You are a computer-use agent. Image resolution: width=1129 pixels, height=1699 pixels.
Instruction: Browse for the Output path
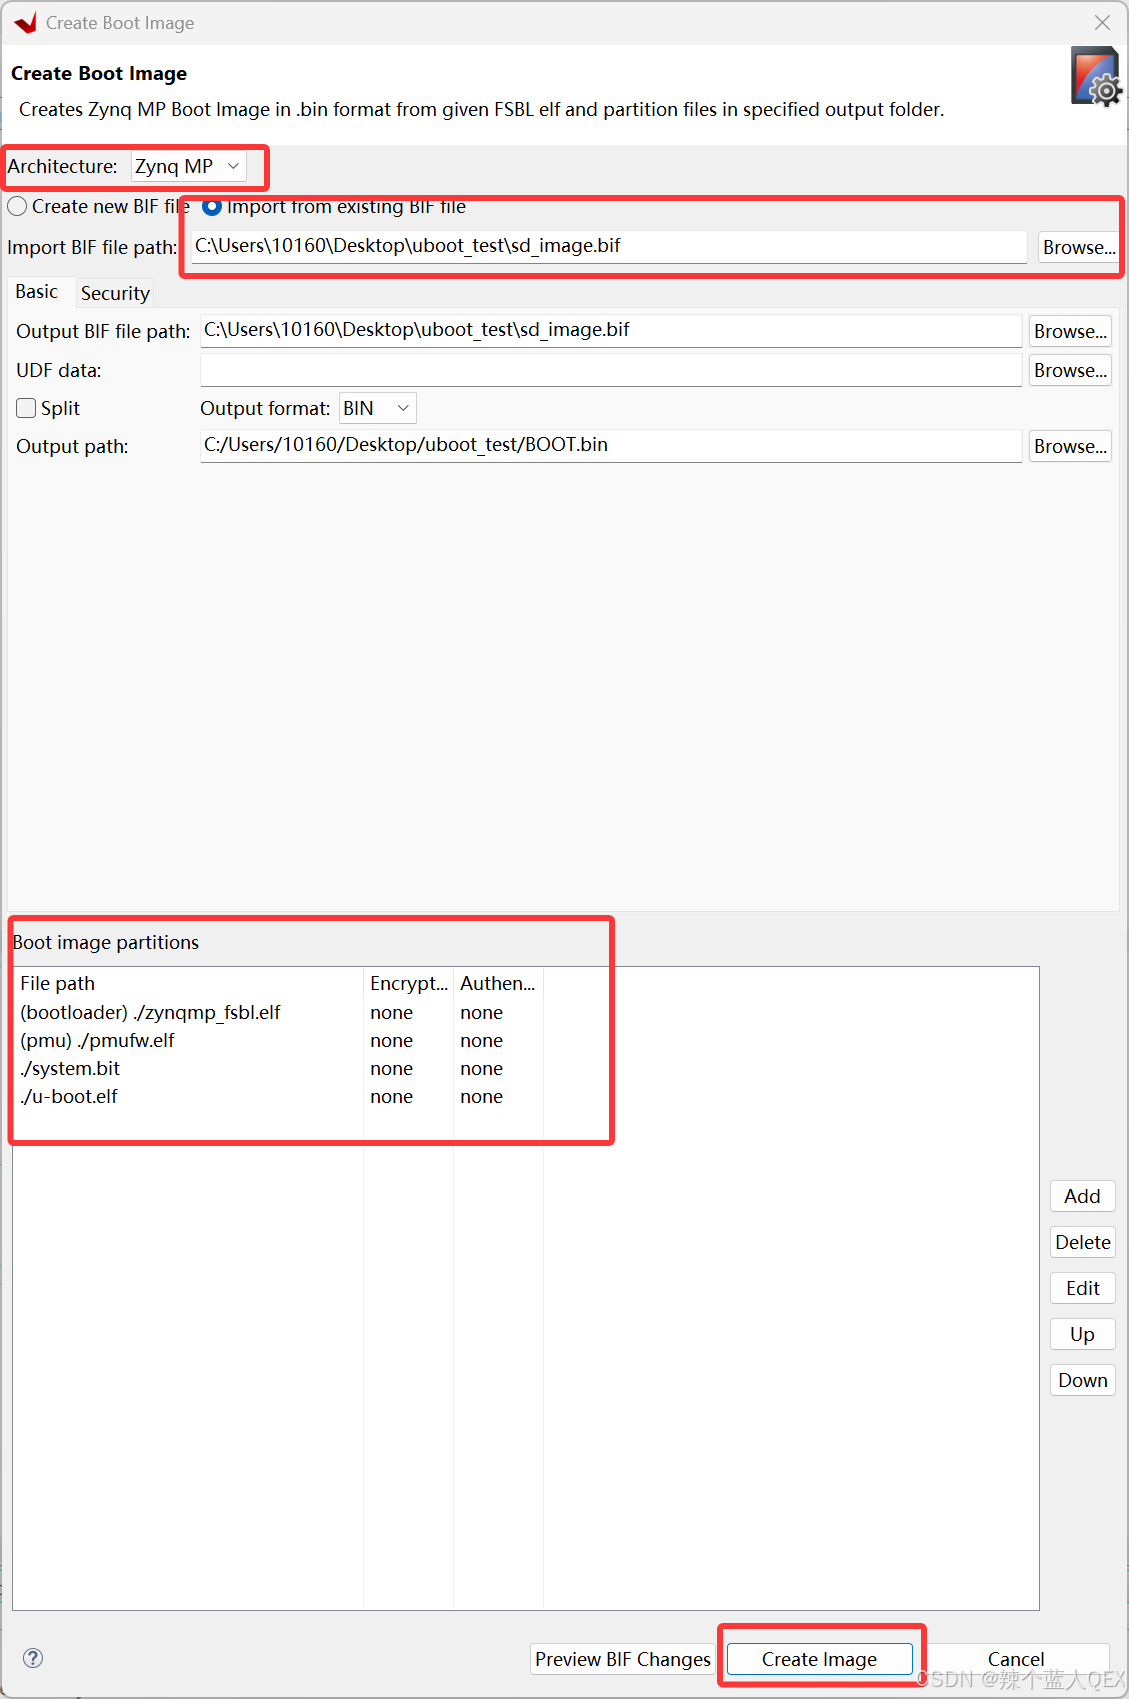pyautogui.click(x=1070, y=446)
